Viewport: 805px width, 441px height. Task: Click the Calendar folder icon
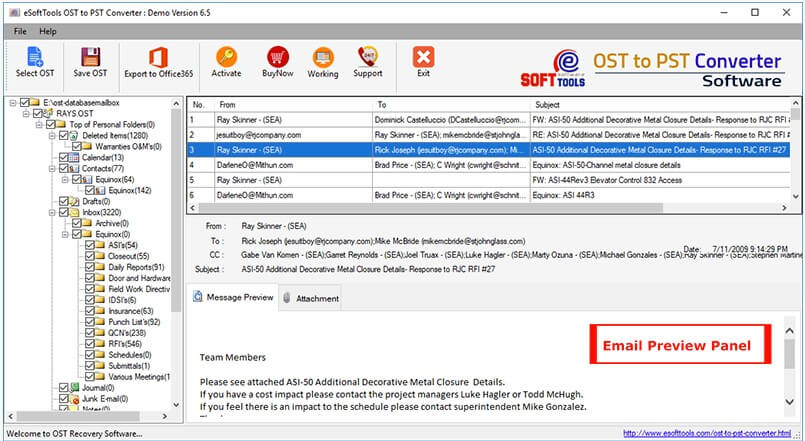point(74,157)
